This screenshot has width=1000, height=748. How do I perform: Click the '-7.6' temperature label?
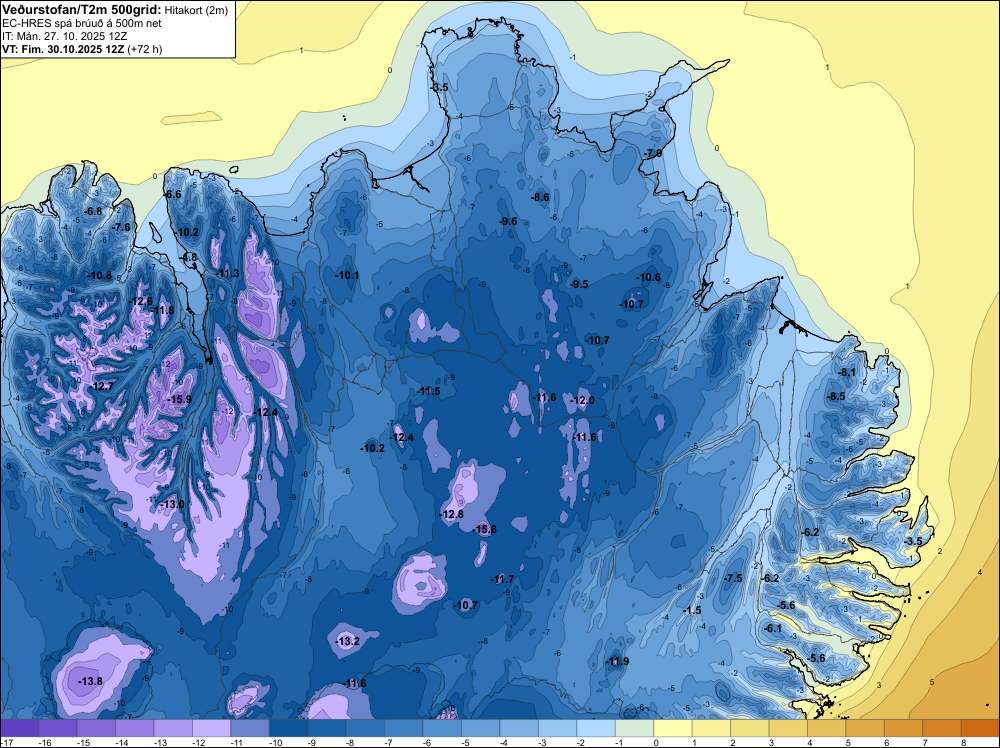click(121, 227)
